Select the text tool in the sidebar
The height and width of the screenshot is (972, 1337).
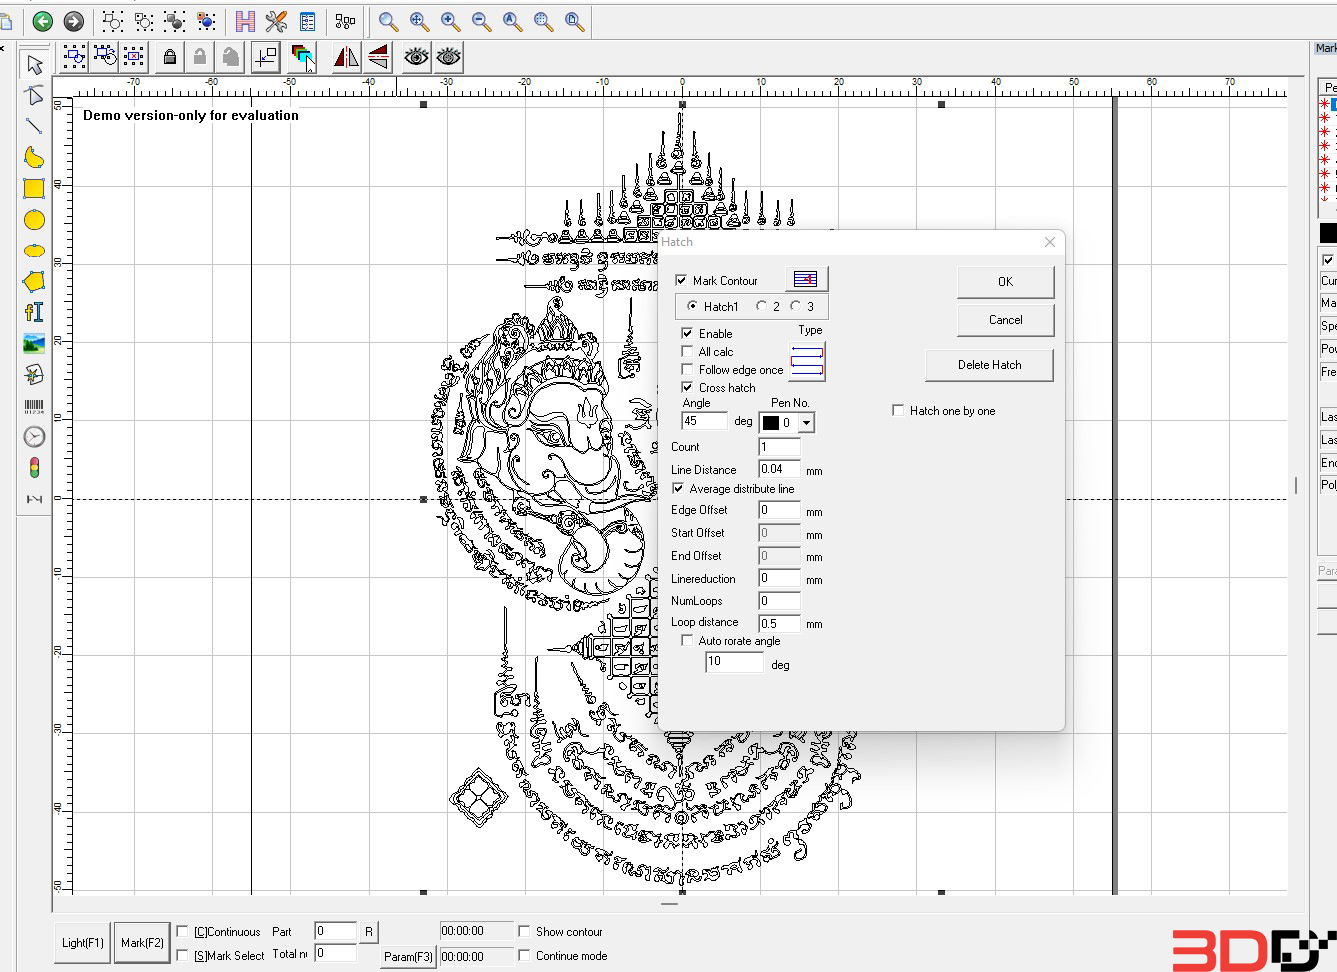34,312
